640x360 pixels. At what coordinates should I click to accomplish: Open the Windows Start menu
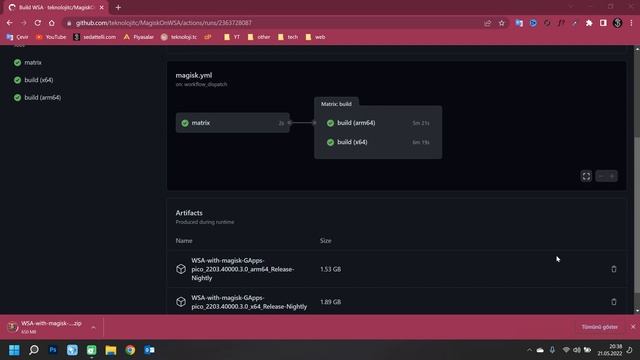click(14, 350)
